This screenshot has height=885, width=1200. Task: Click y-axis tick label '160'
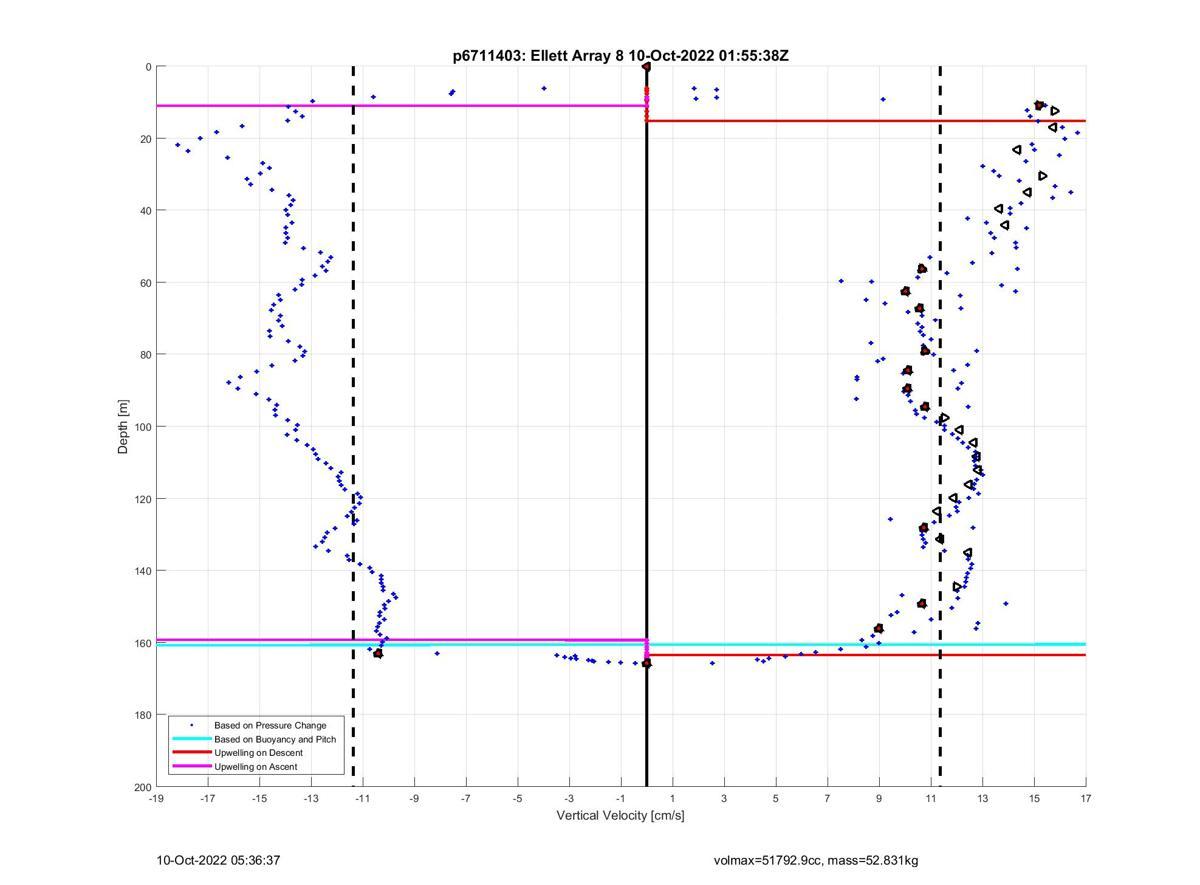142,643
